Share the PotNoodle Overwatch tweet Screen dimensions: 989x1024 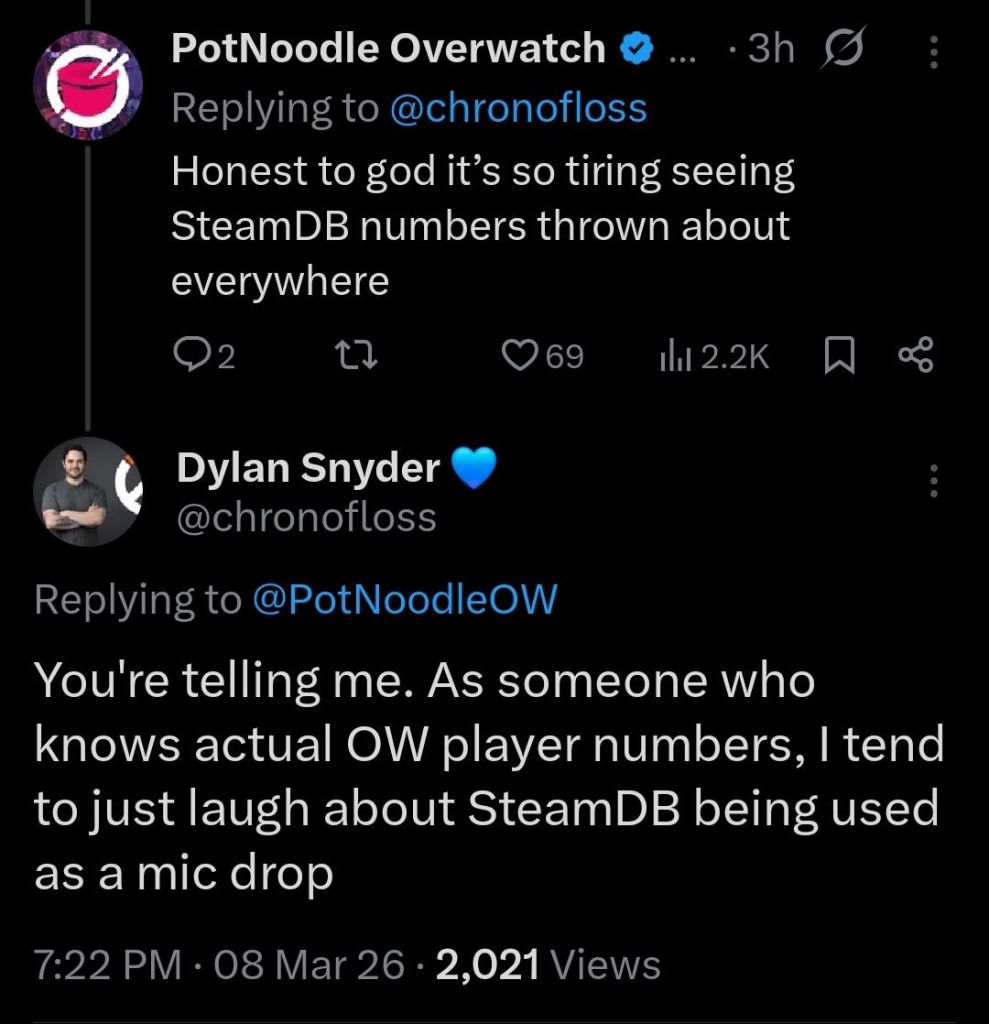coord(916,356)
